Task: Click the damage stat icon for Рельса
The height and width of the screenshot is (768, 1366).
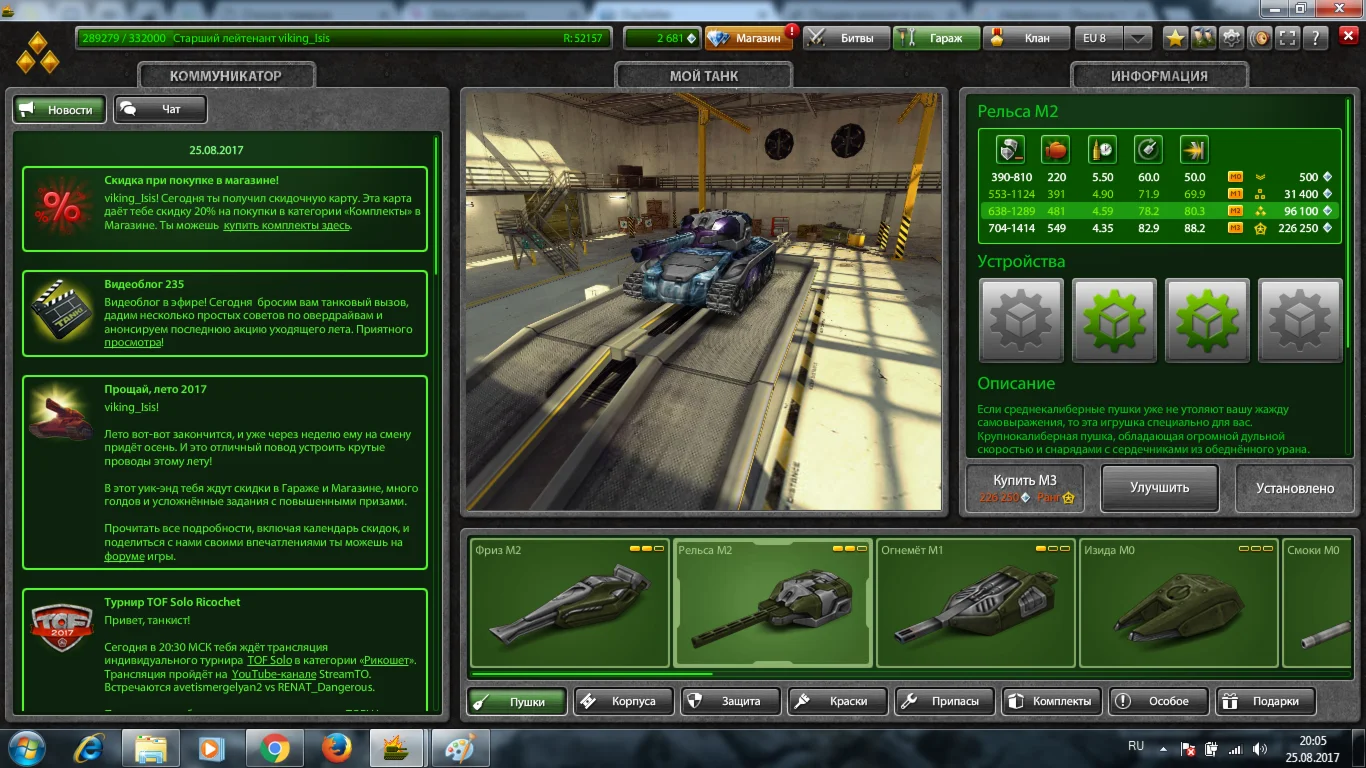Action: 1010,150
